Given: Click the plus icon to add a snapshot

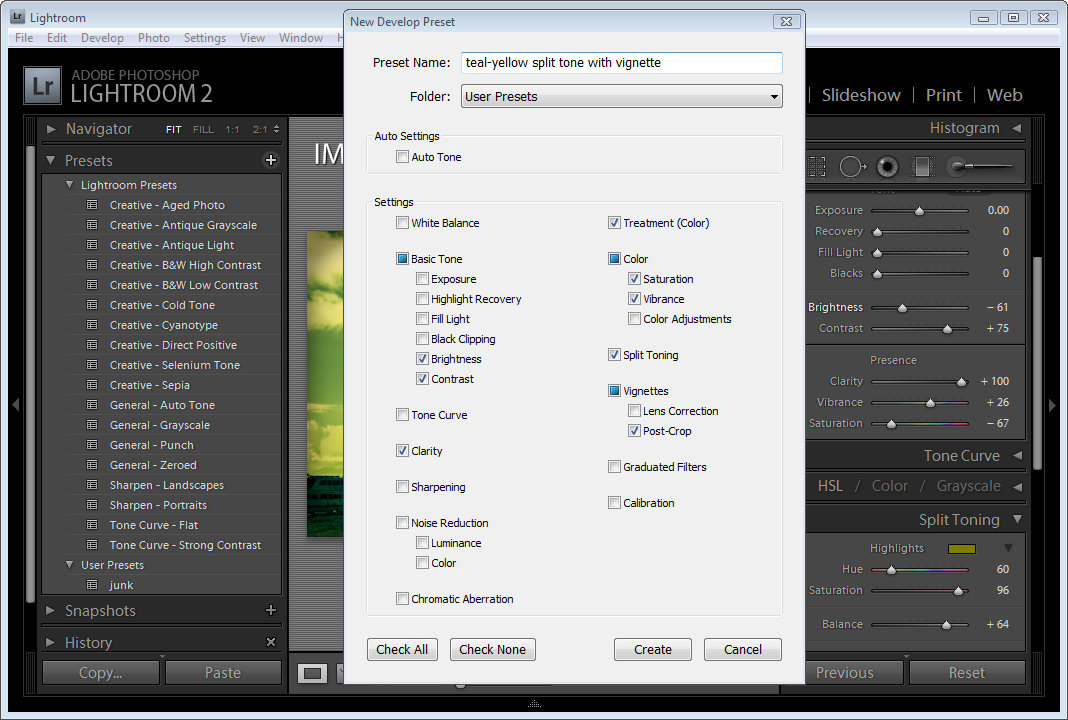Looking at the screenshot, I should pos(270,610).
